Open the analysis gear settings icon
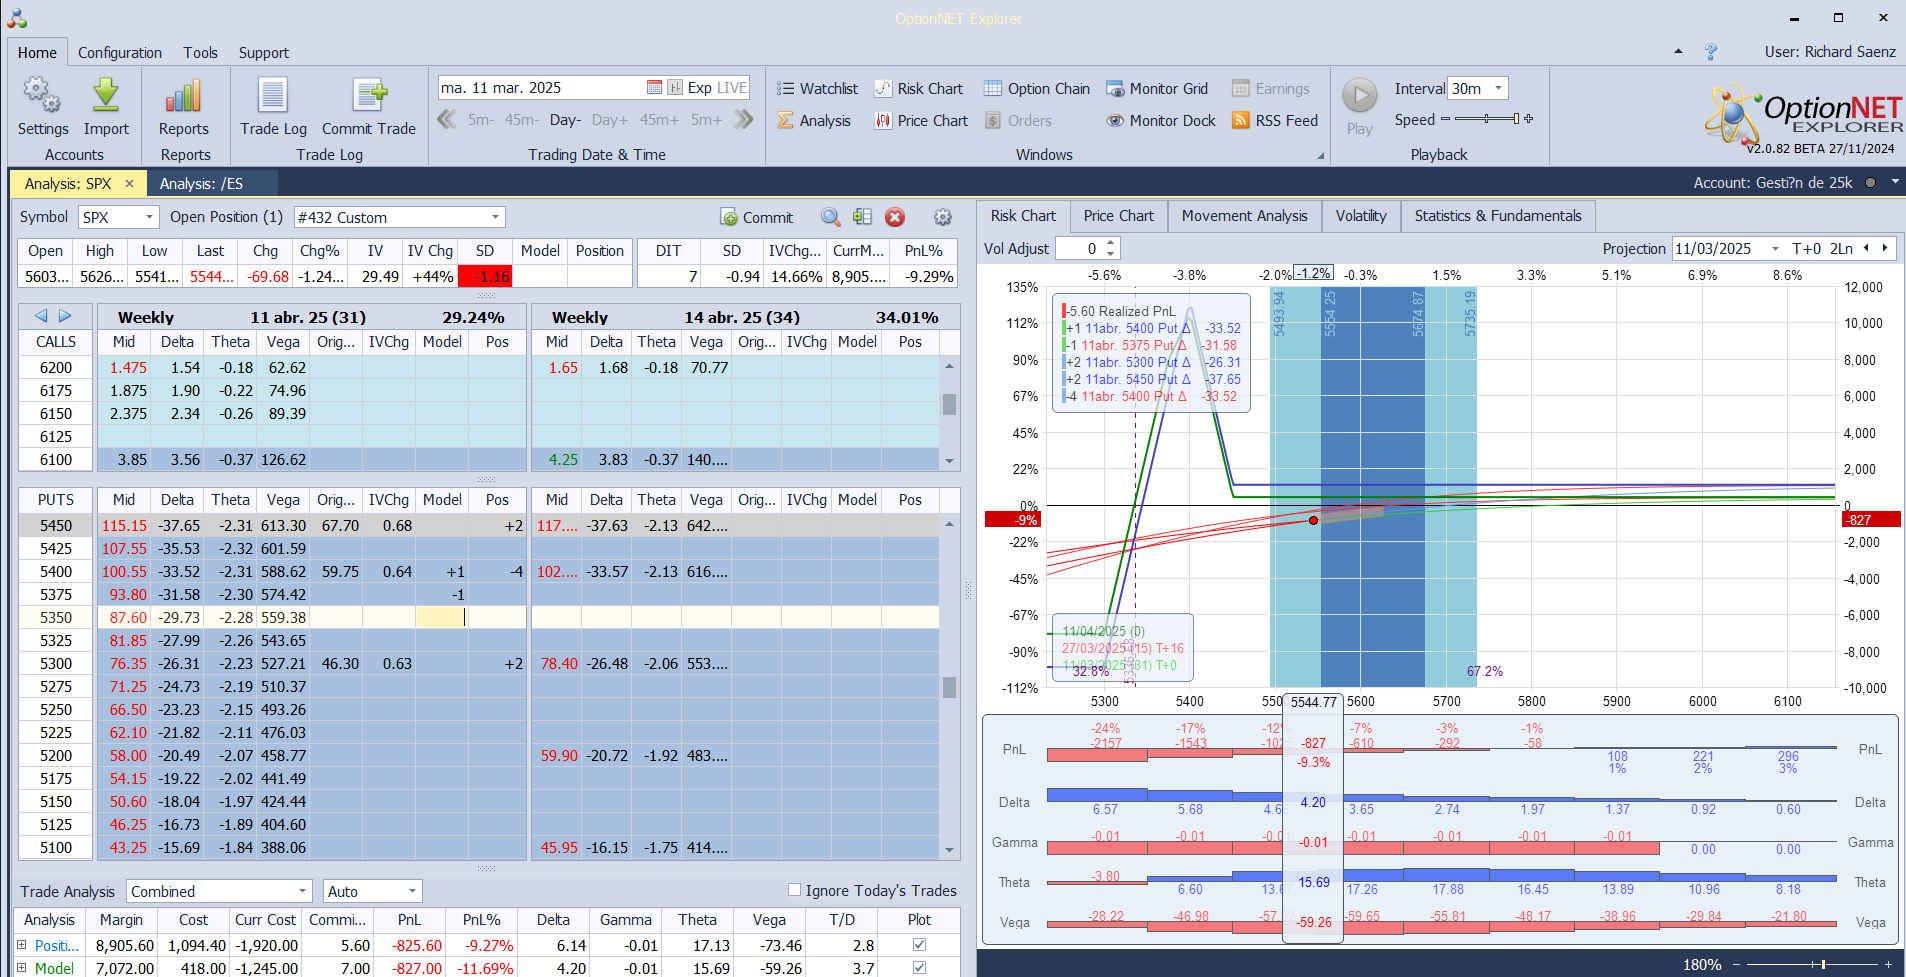Image resolution: width=1906 pixels, height=977 pixels. pos(942,217)
